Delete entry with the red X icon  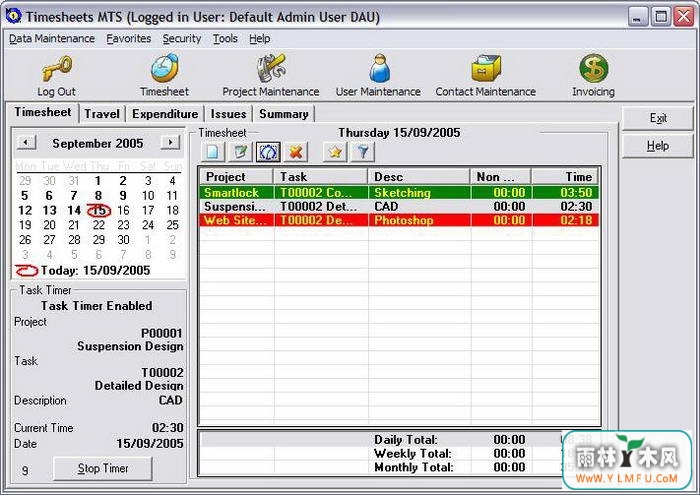296,152
